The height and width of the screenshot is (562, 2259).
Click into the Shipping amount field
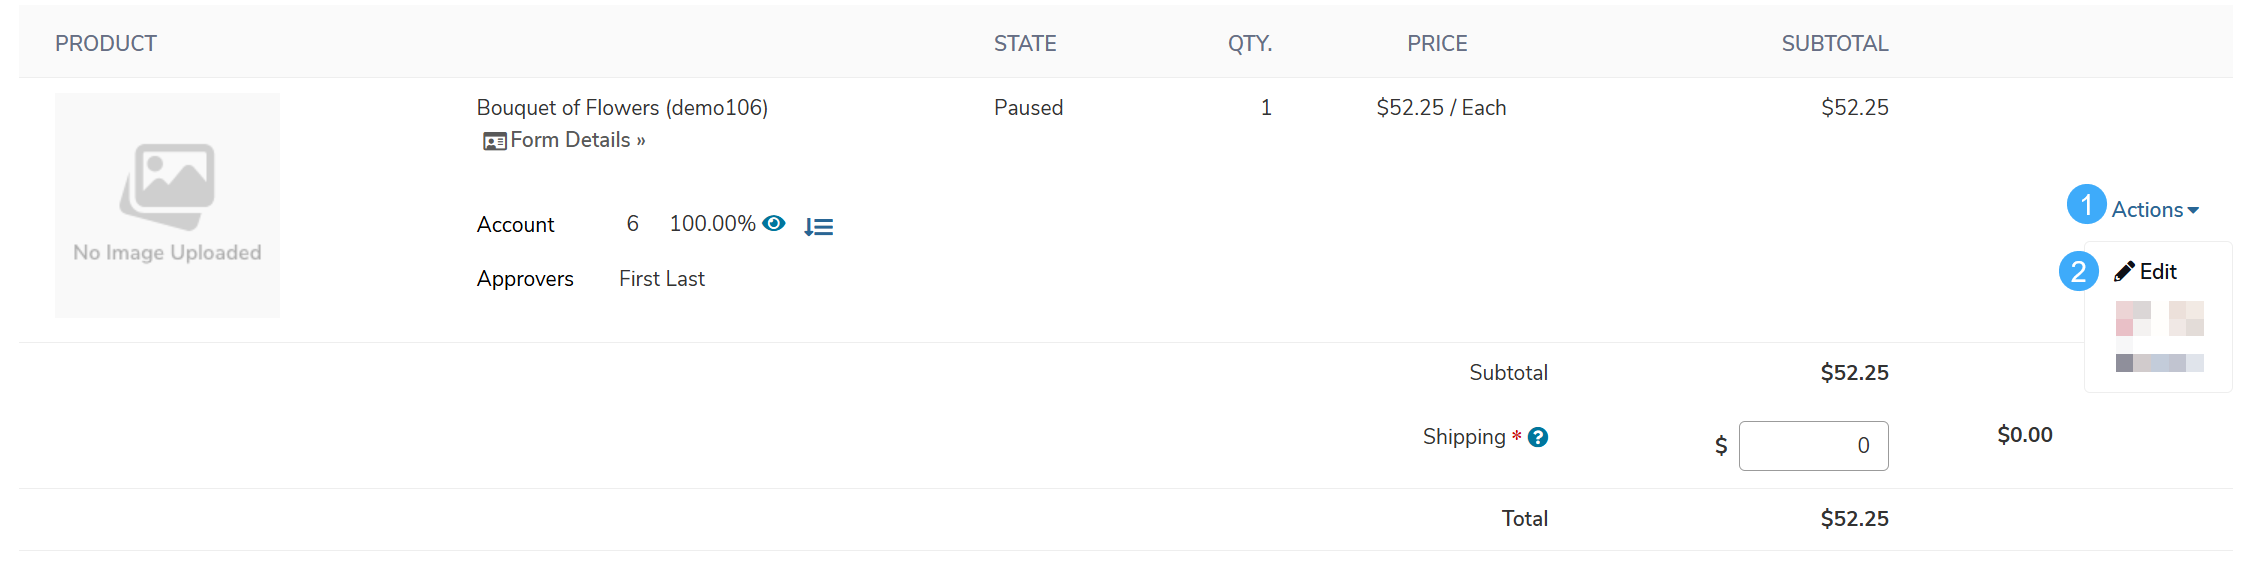pyautogui.click(x=1813, y=446)
